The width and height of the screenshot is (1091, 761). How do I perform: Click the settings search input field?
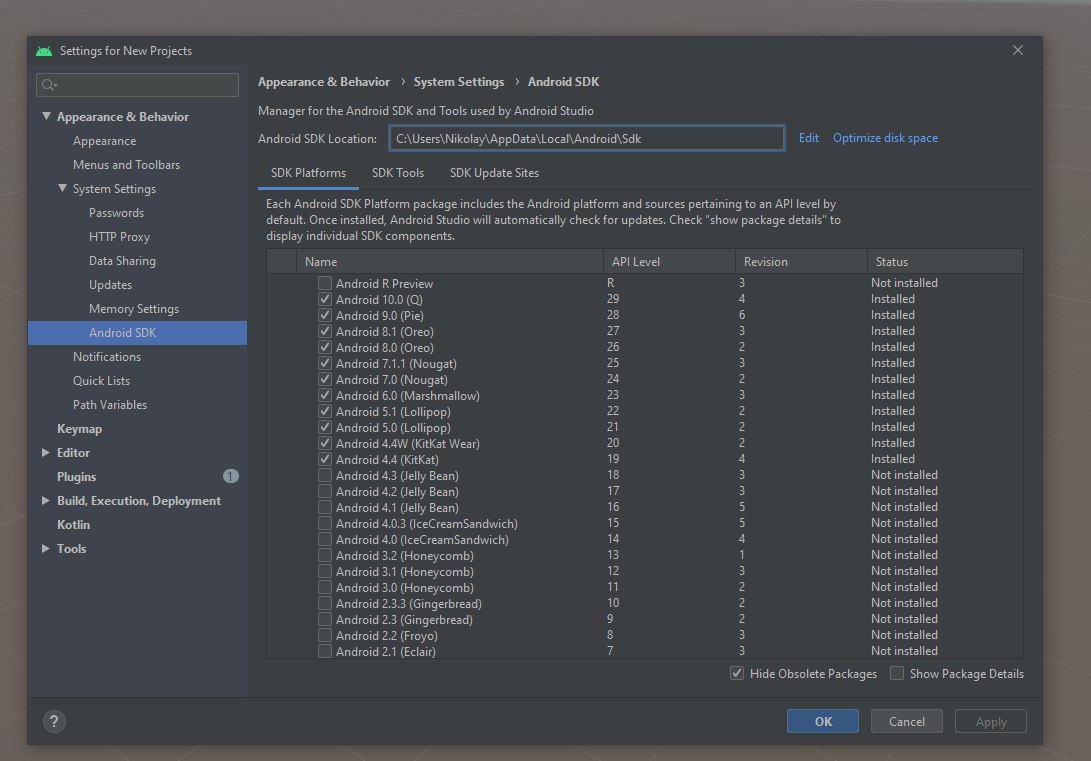tap(137, 85)
